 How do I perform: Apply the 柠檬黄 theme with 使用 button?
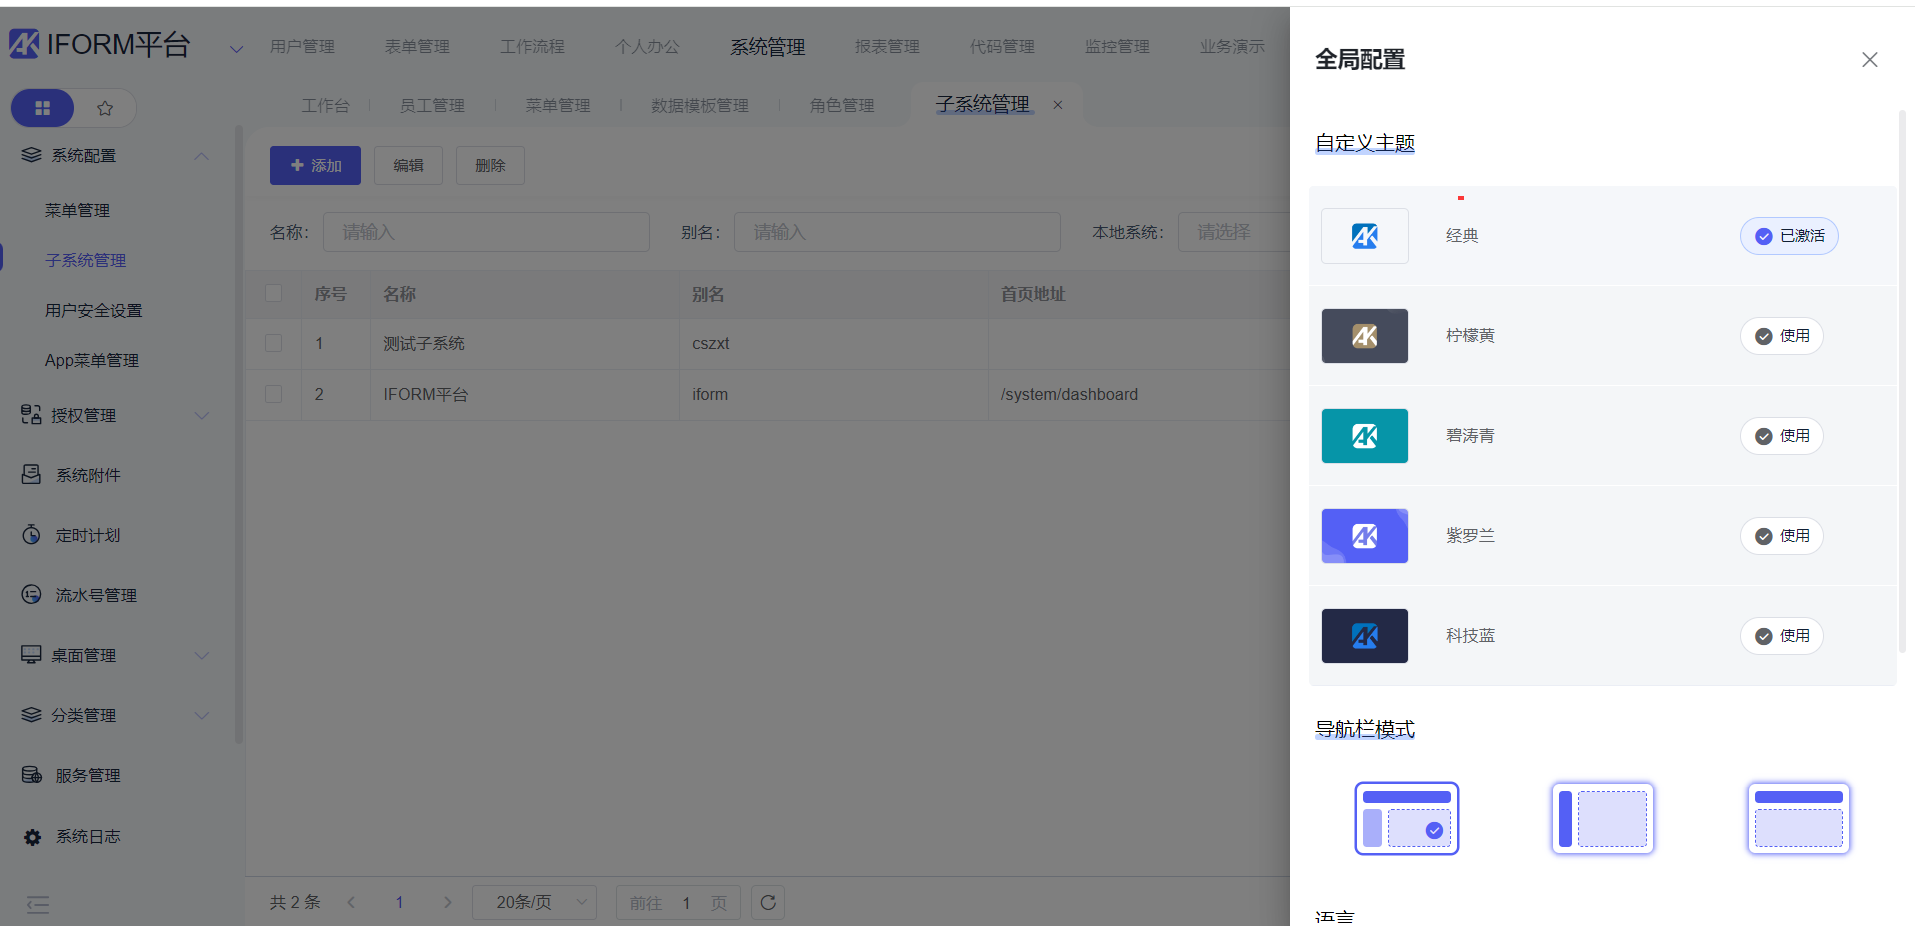1782,336
